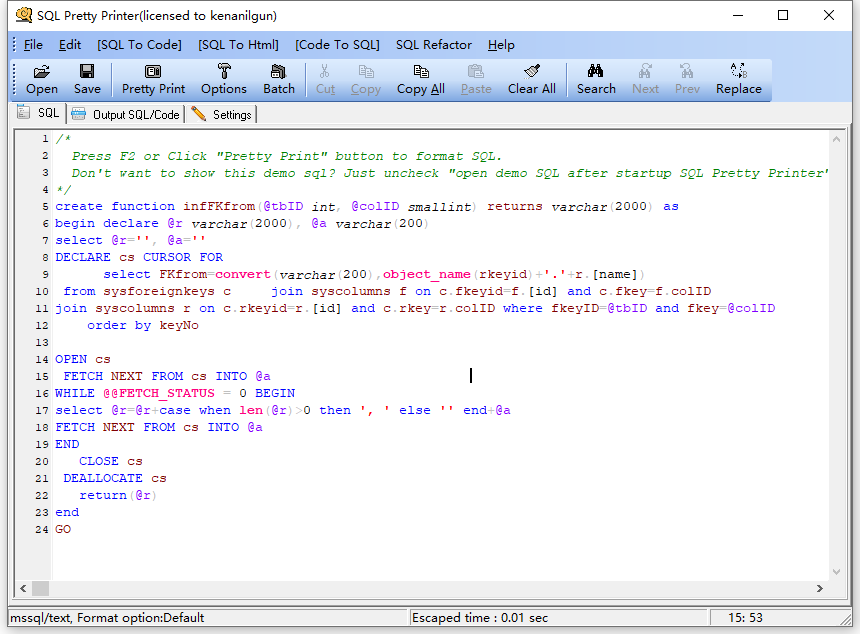This screenshot has height=634, width=860.
Task: Click '@@FETCH_STATUS' on line 16
Action: point(159,393)
